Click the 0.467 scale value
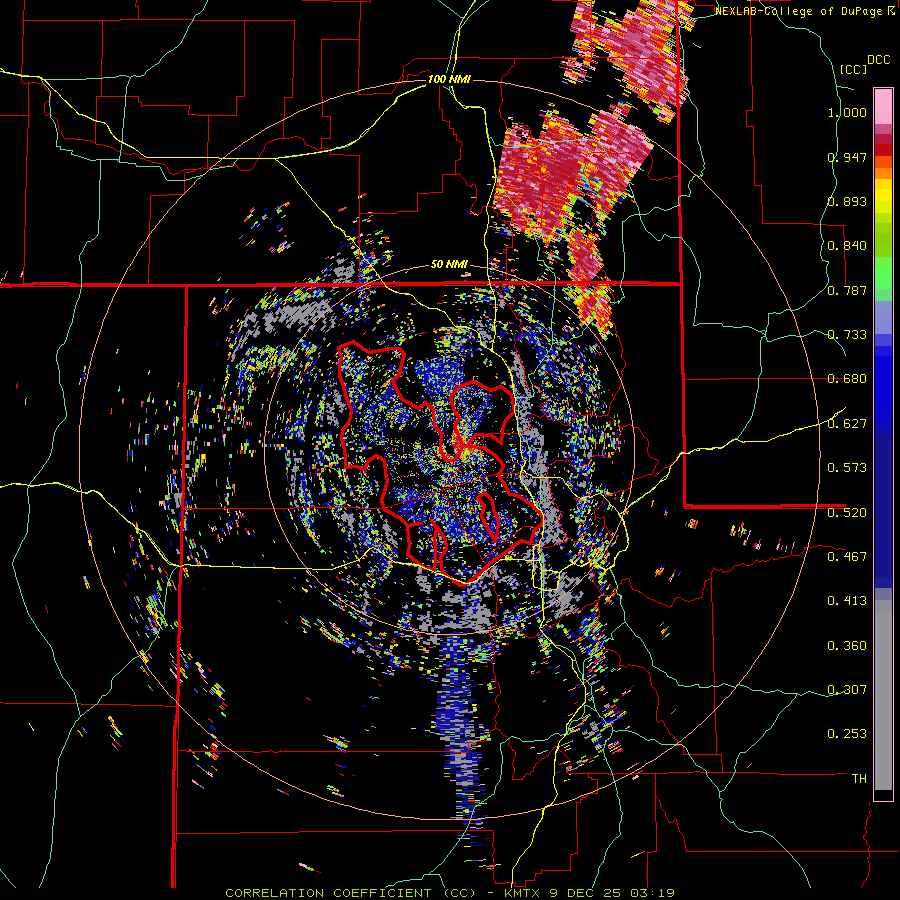 tap(847, 556)
